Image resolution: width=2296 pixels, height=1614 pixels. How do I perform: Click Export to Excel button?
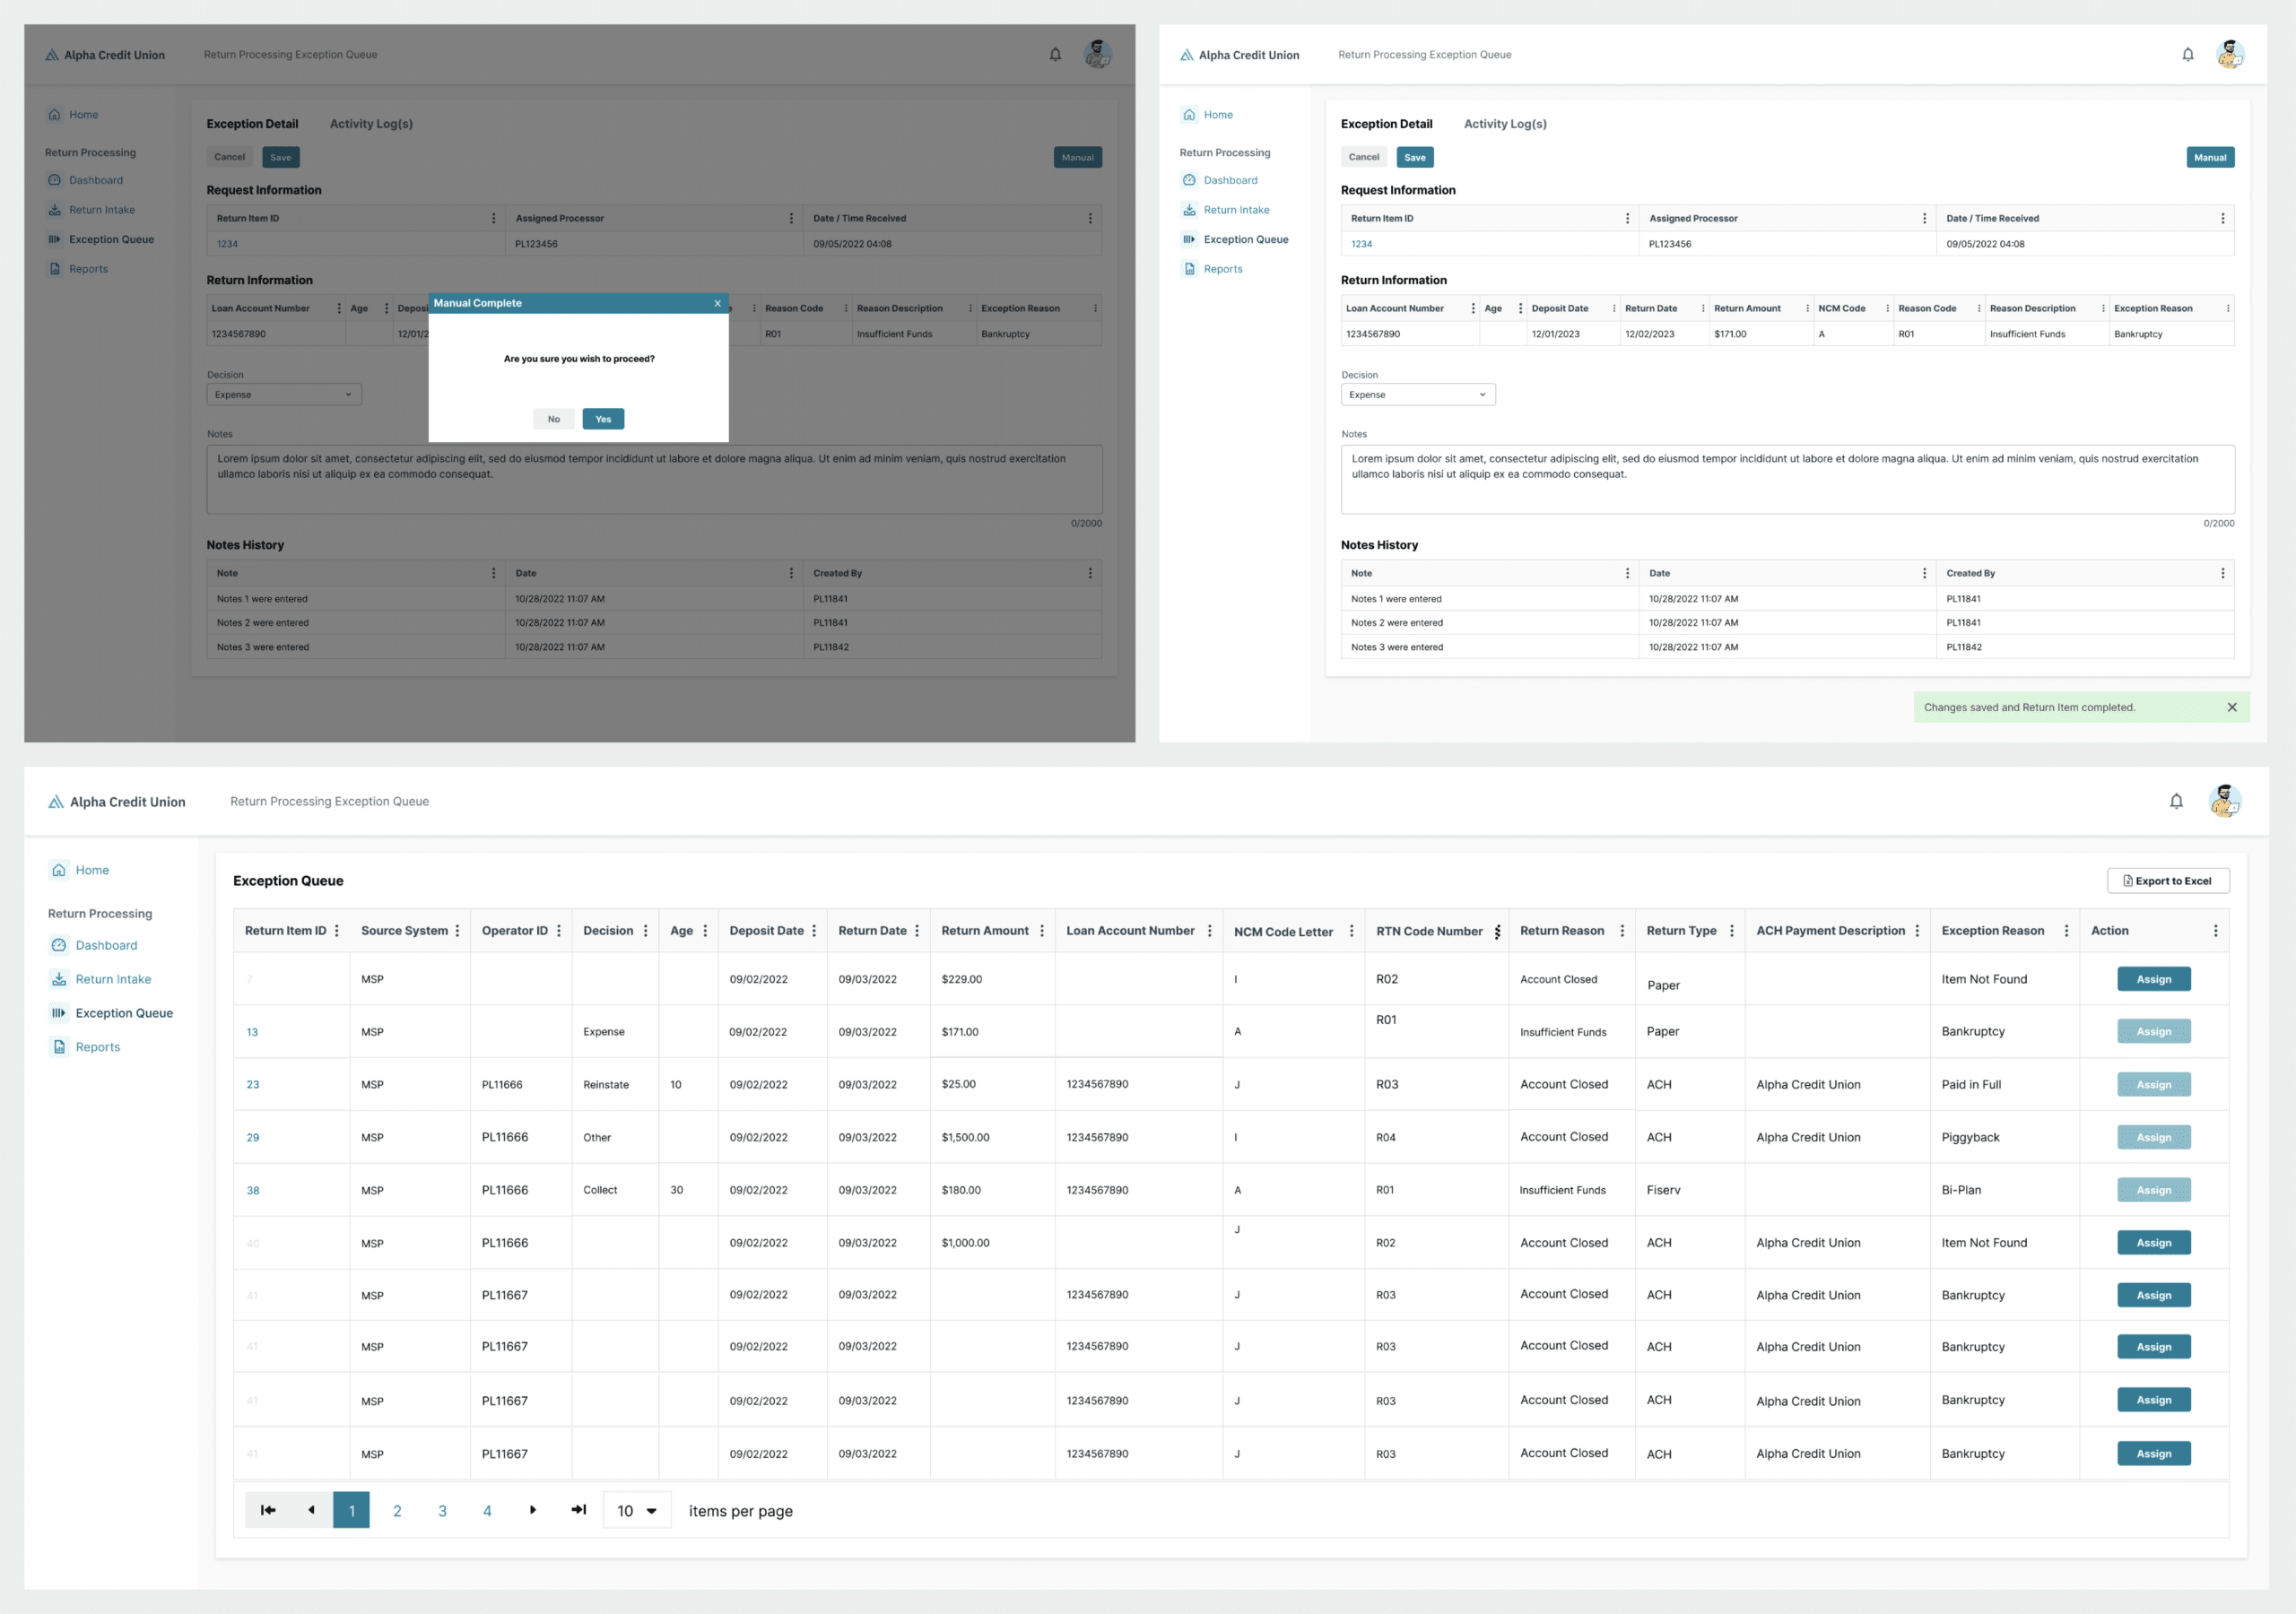click(x=2168, y=881)
